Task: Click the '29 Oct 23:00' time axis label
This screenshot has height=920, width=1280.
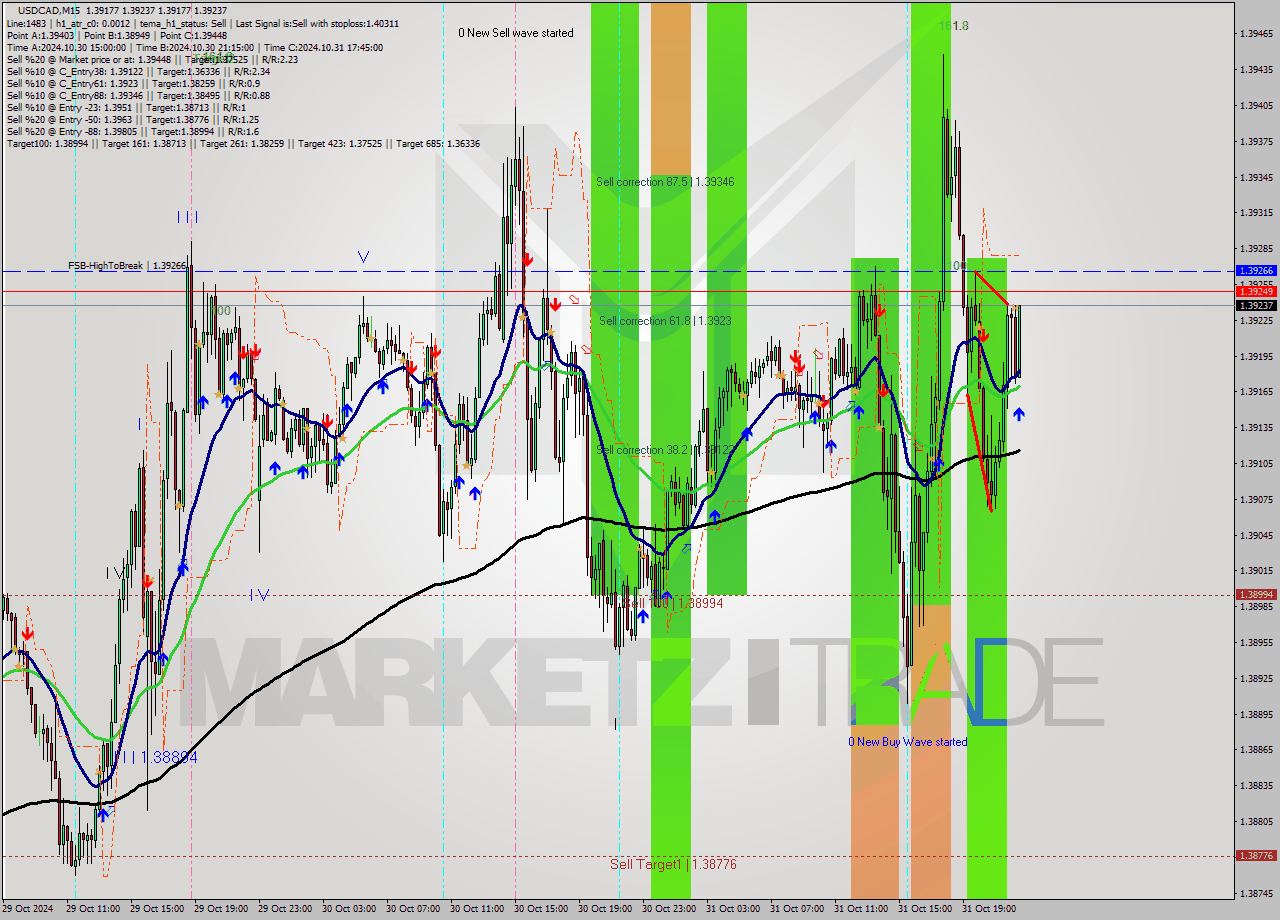Action: point(285,909)
